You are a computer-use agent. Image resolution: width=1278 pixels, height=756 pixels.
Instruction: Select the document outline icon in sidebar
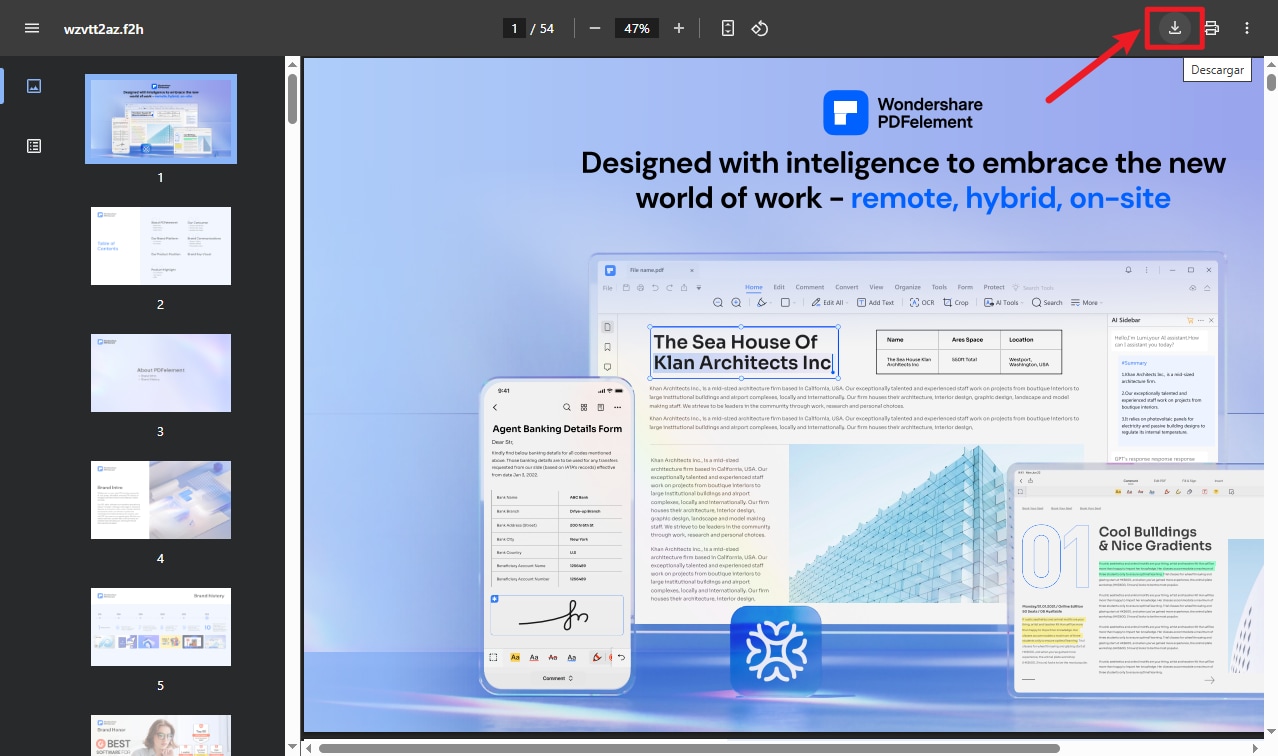34,146
